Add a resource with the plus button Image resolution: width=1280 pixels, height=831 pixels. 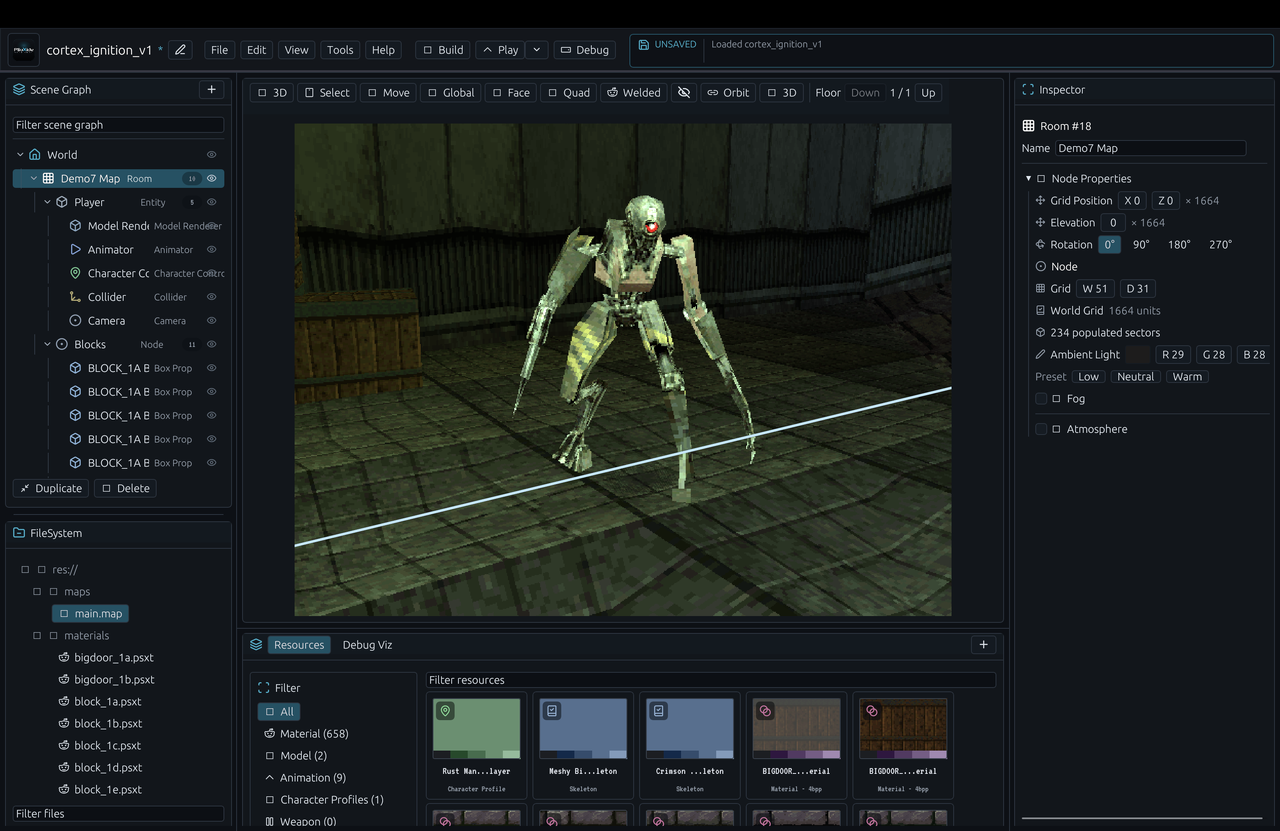click(x=983, y=645)
